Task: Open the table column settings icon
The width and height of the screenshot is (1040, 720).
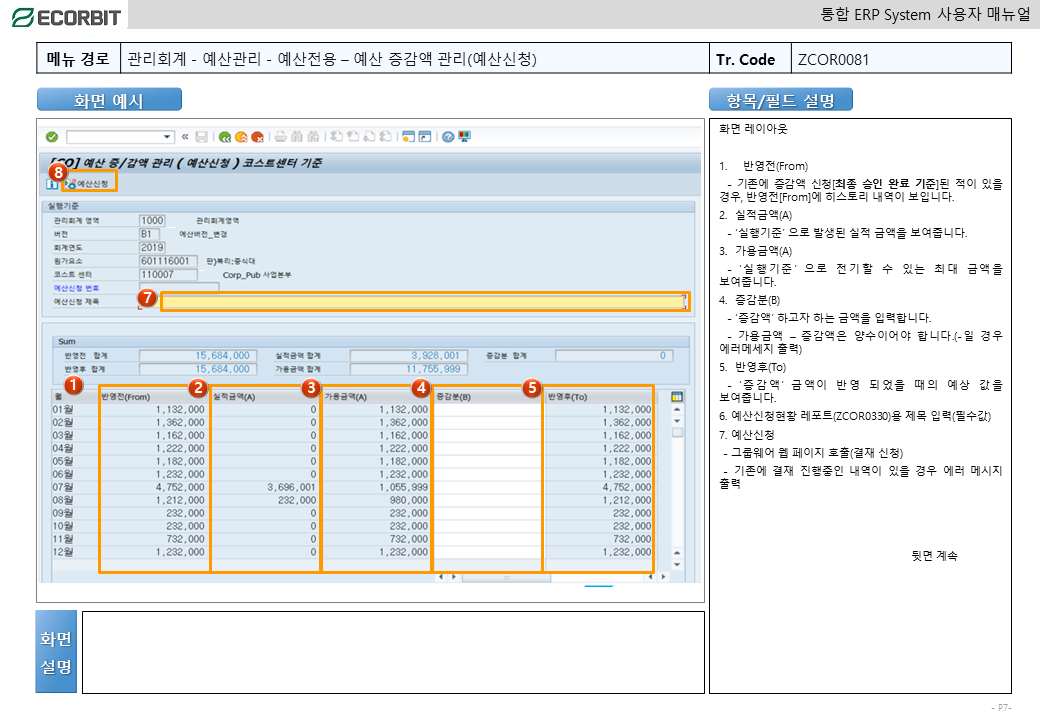Action: click(677, 396)
